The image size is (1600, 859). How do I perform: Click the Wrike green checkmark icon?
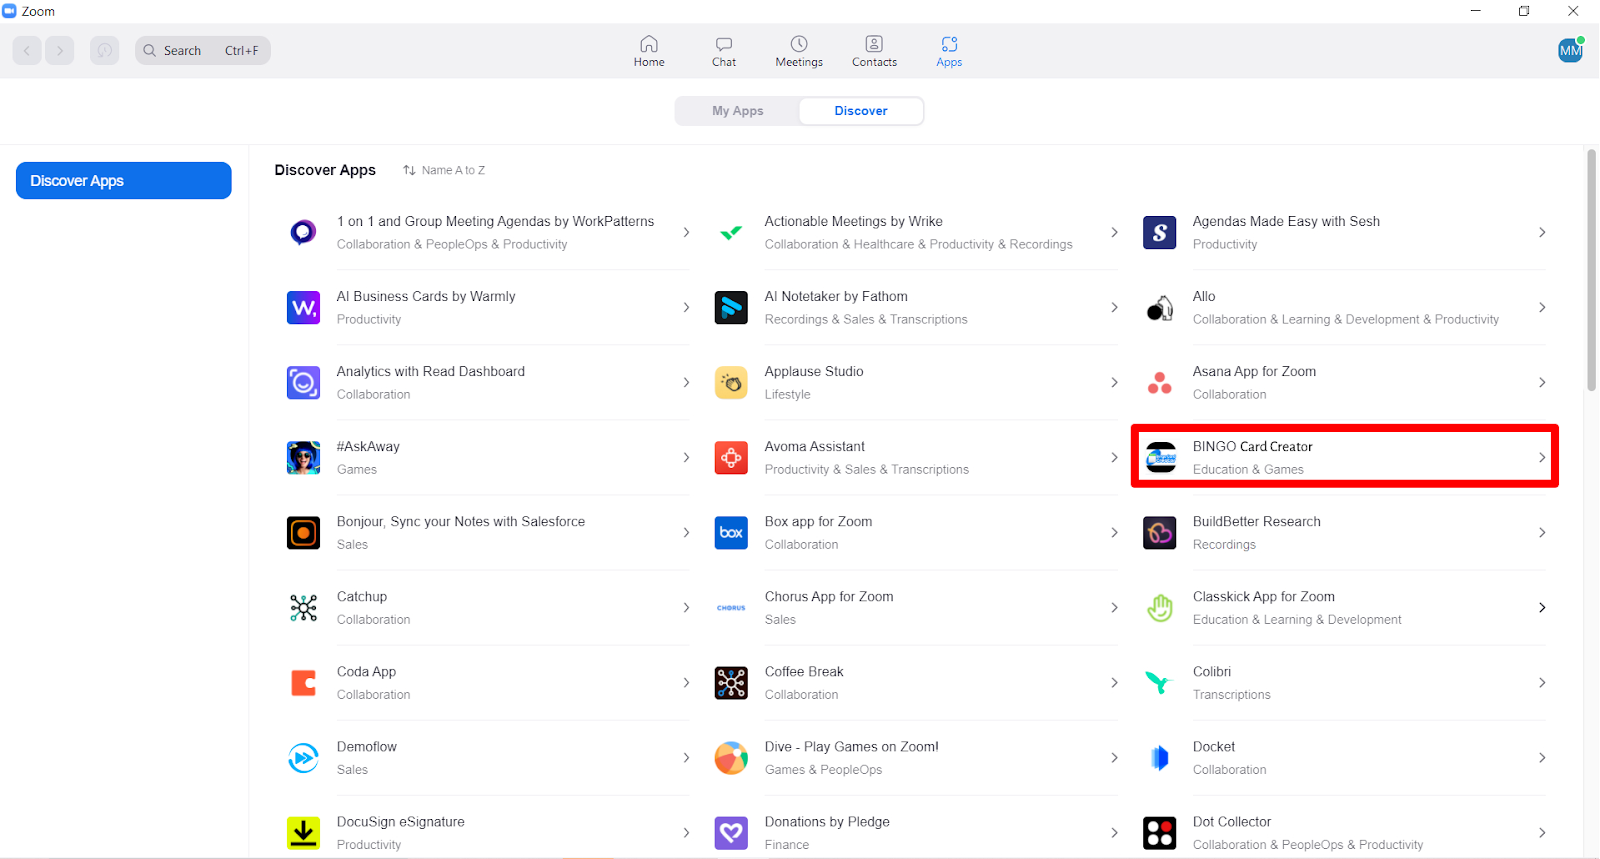pyautogui.click(x=731, y=233)
